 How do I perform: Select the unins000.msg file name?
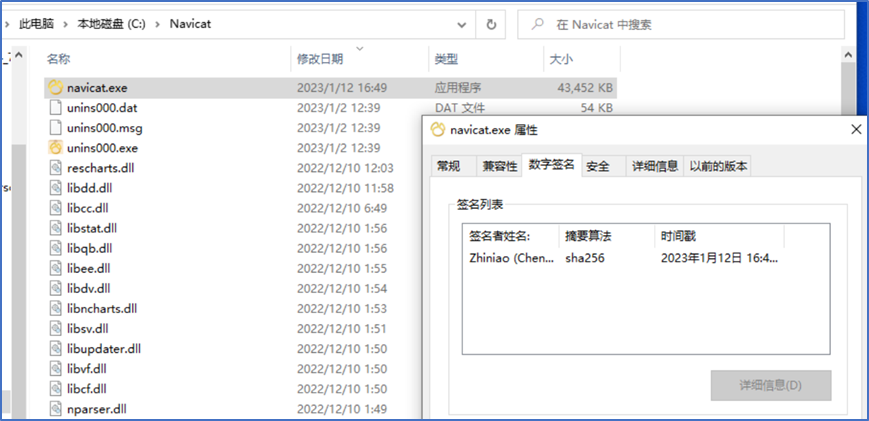point(105,128)
